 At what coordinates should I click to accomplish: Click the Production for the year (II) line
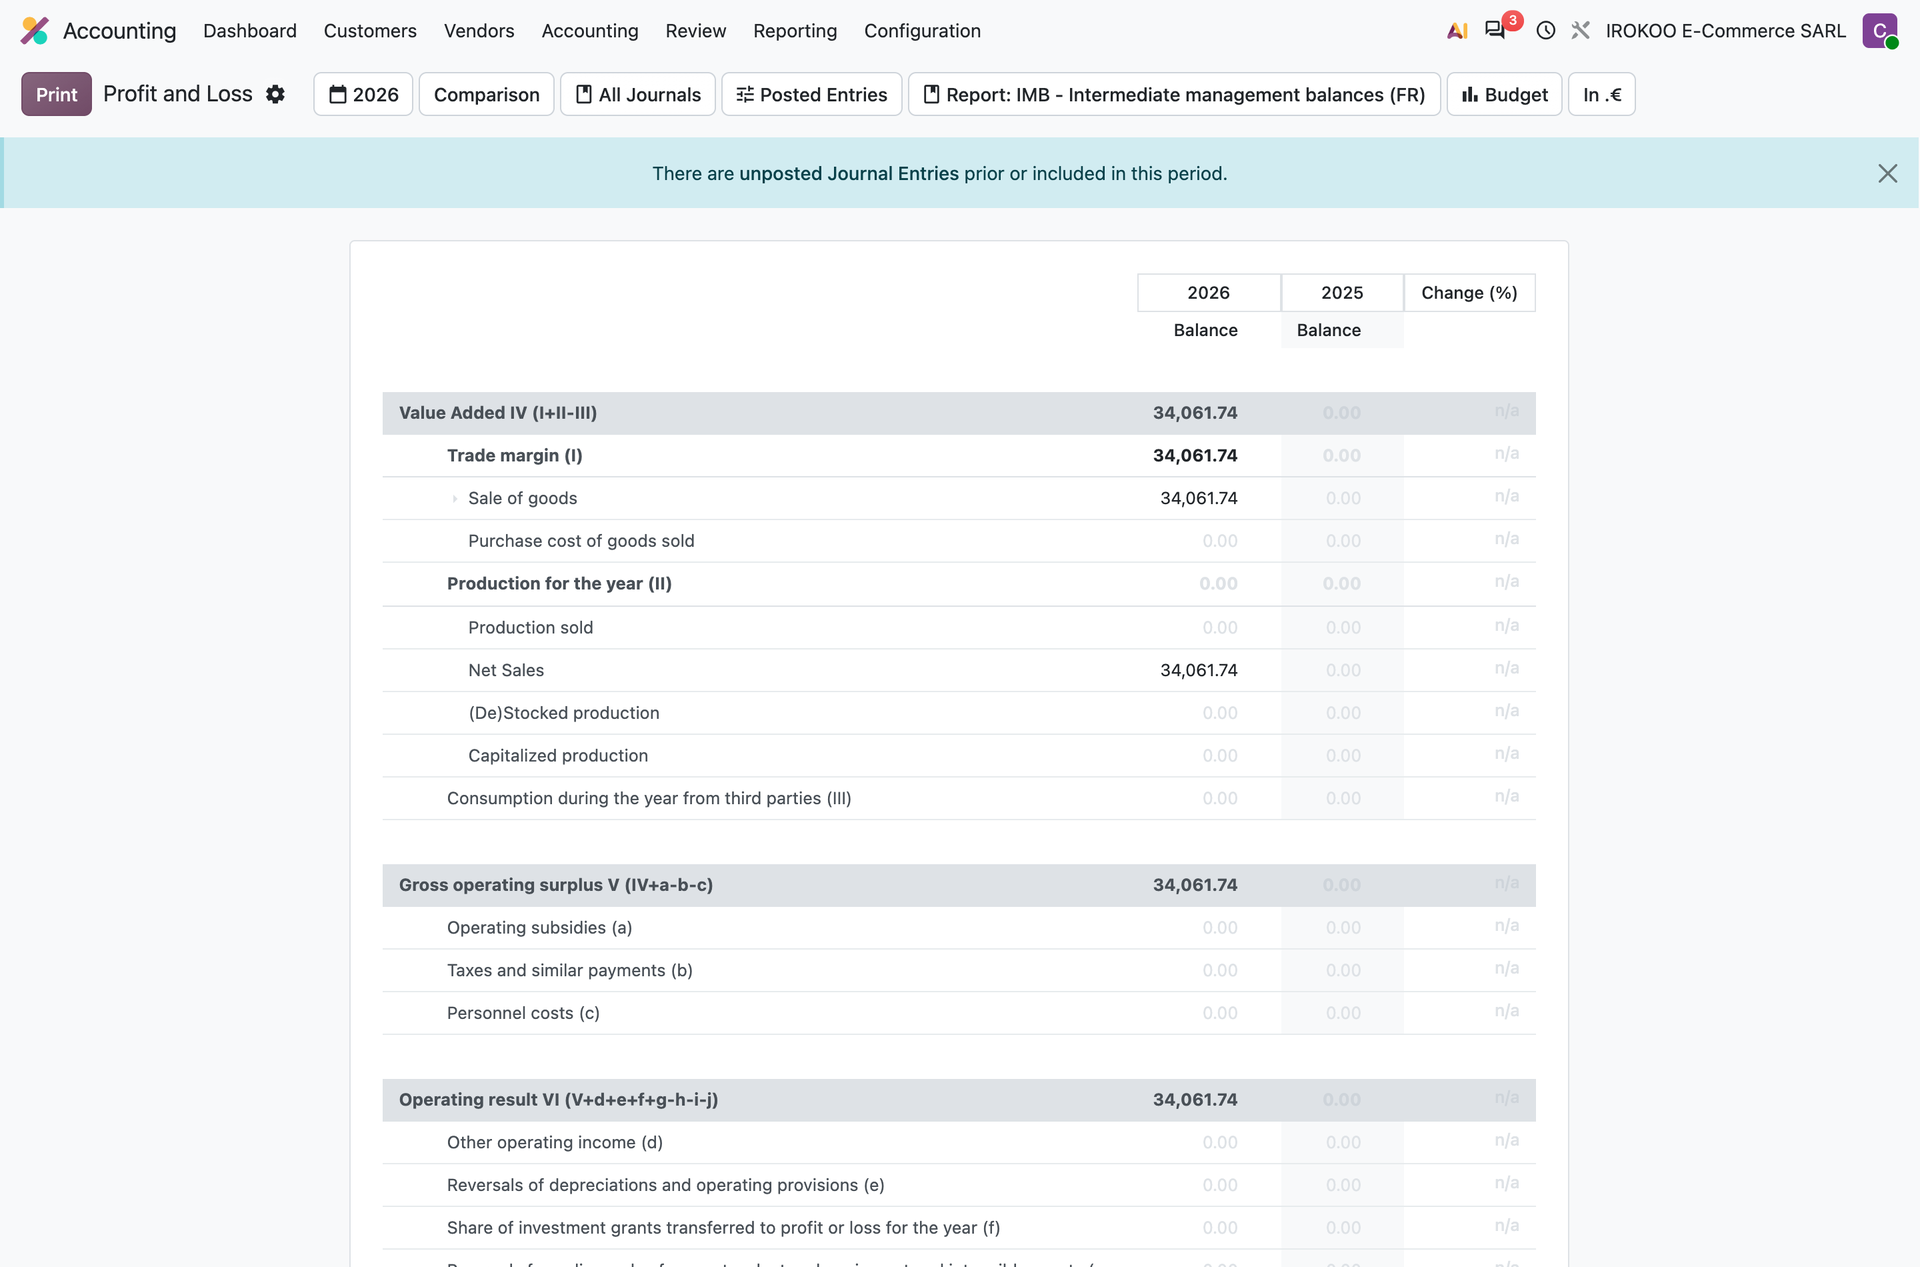959,584
